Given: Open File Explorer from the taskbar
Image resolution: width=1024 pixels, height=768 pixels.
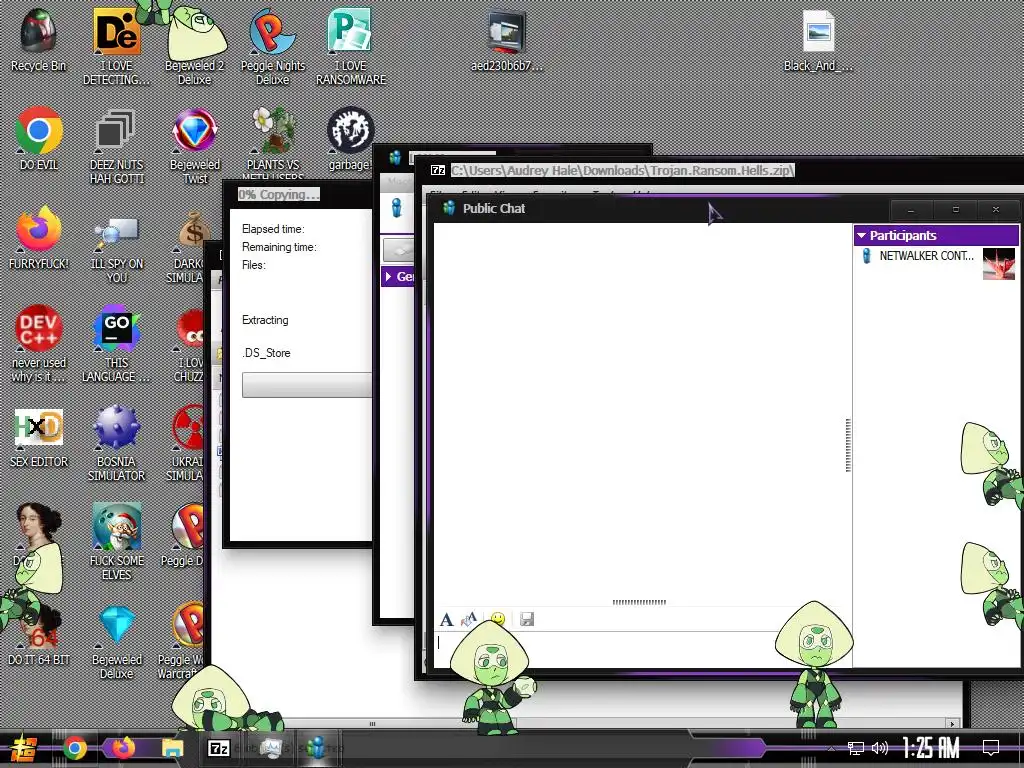Looking at the screenshot, I should point(173,748).
